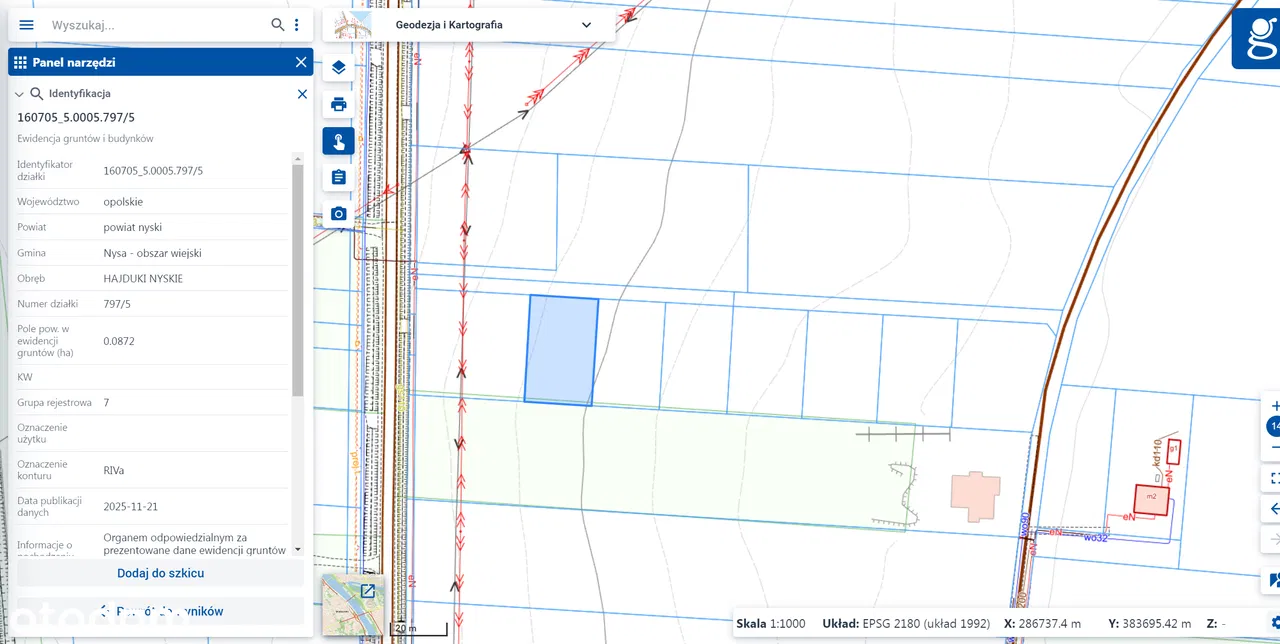Open the hamburger main menu
Viewport: 1280px width, 644px height.
(x=27, y=25)
